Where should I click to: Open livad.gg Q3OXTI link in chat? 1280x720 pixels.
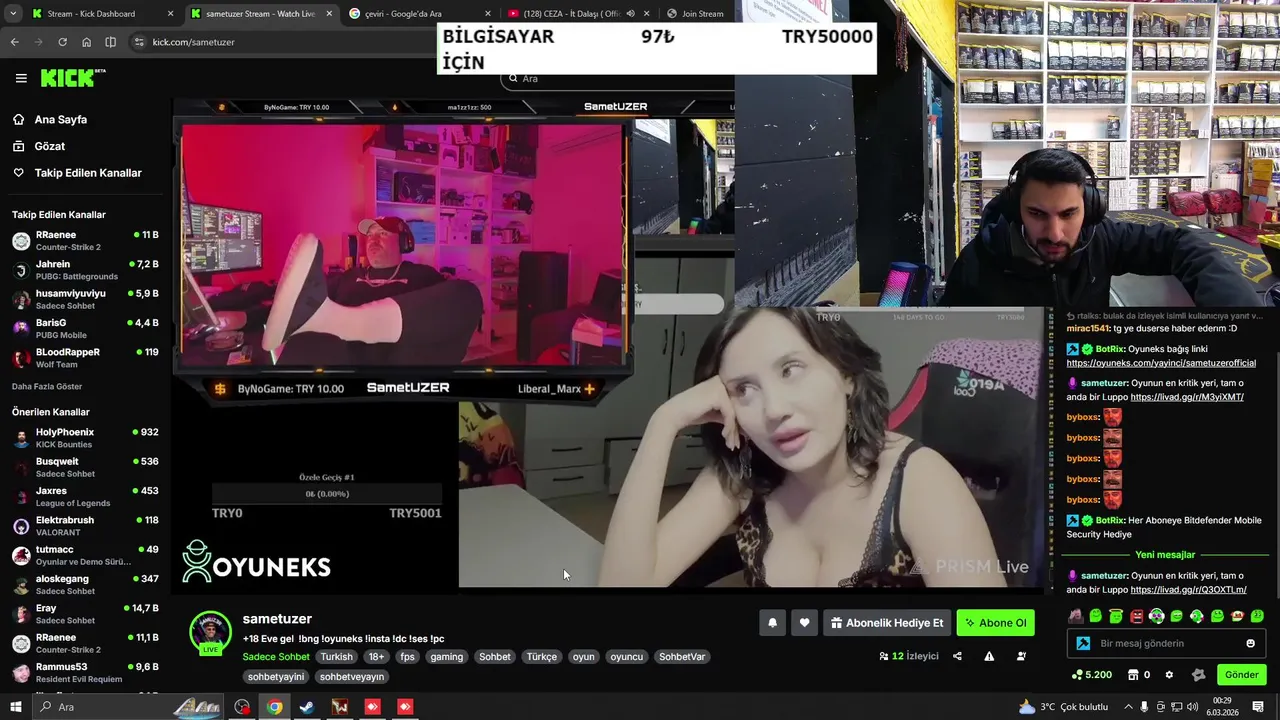click(x=1188, y=590)
